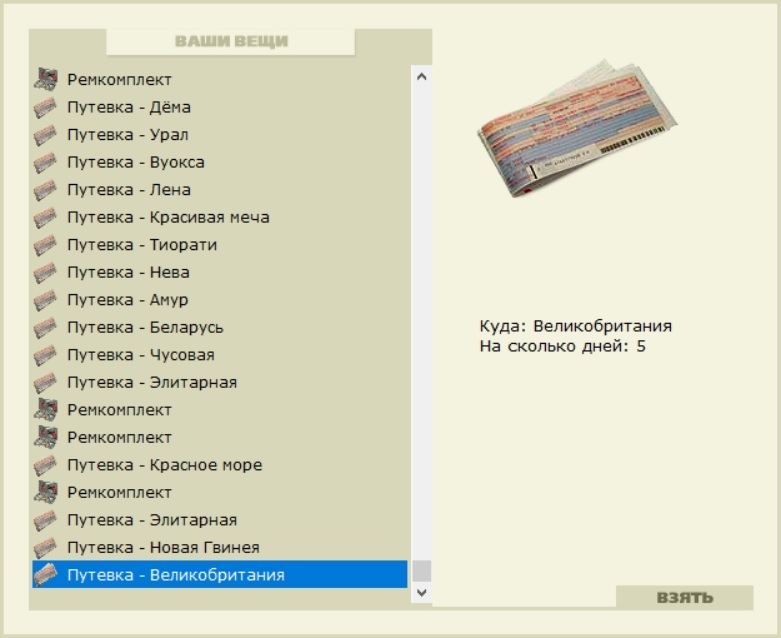The width and height of the screenshot is (781, 638).
Task: Select the Путевка - Чусовая row
Action: coord(220,355)
